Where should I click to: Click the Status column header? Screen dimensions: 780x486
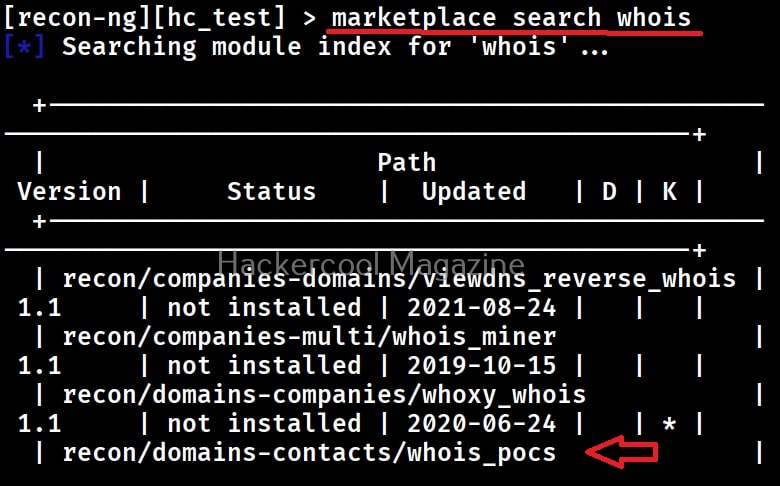click(271, 191)
